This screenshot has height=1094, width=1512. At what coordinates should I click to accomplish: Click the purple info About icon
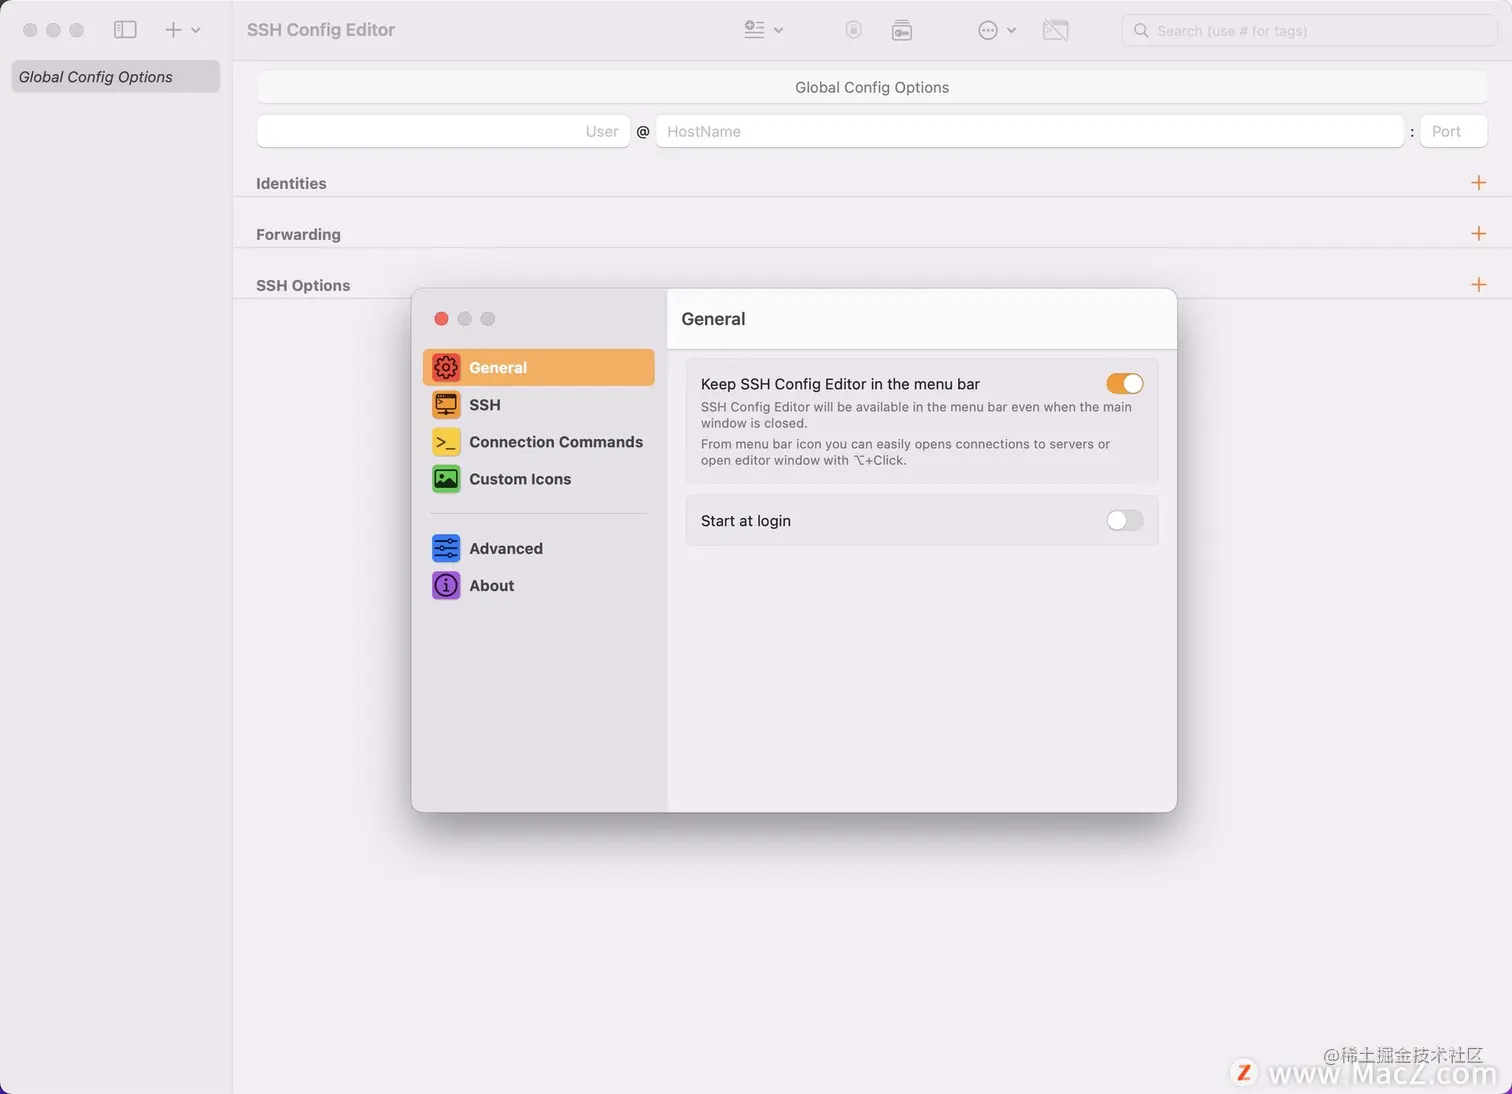(446, 585)
